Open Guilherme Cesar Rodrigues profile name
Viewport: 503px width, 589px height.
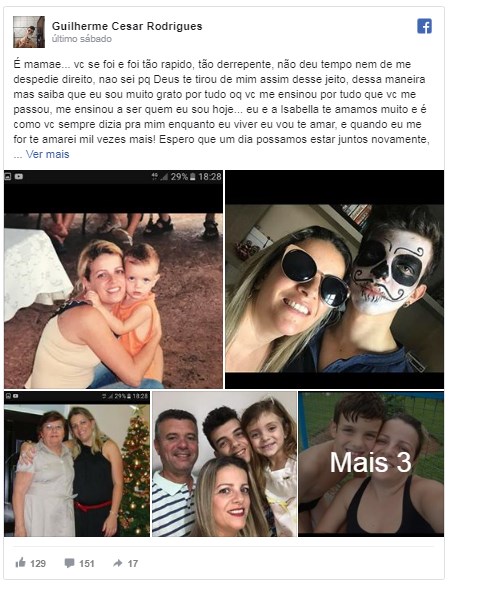127,26
